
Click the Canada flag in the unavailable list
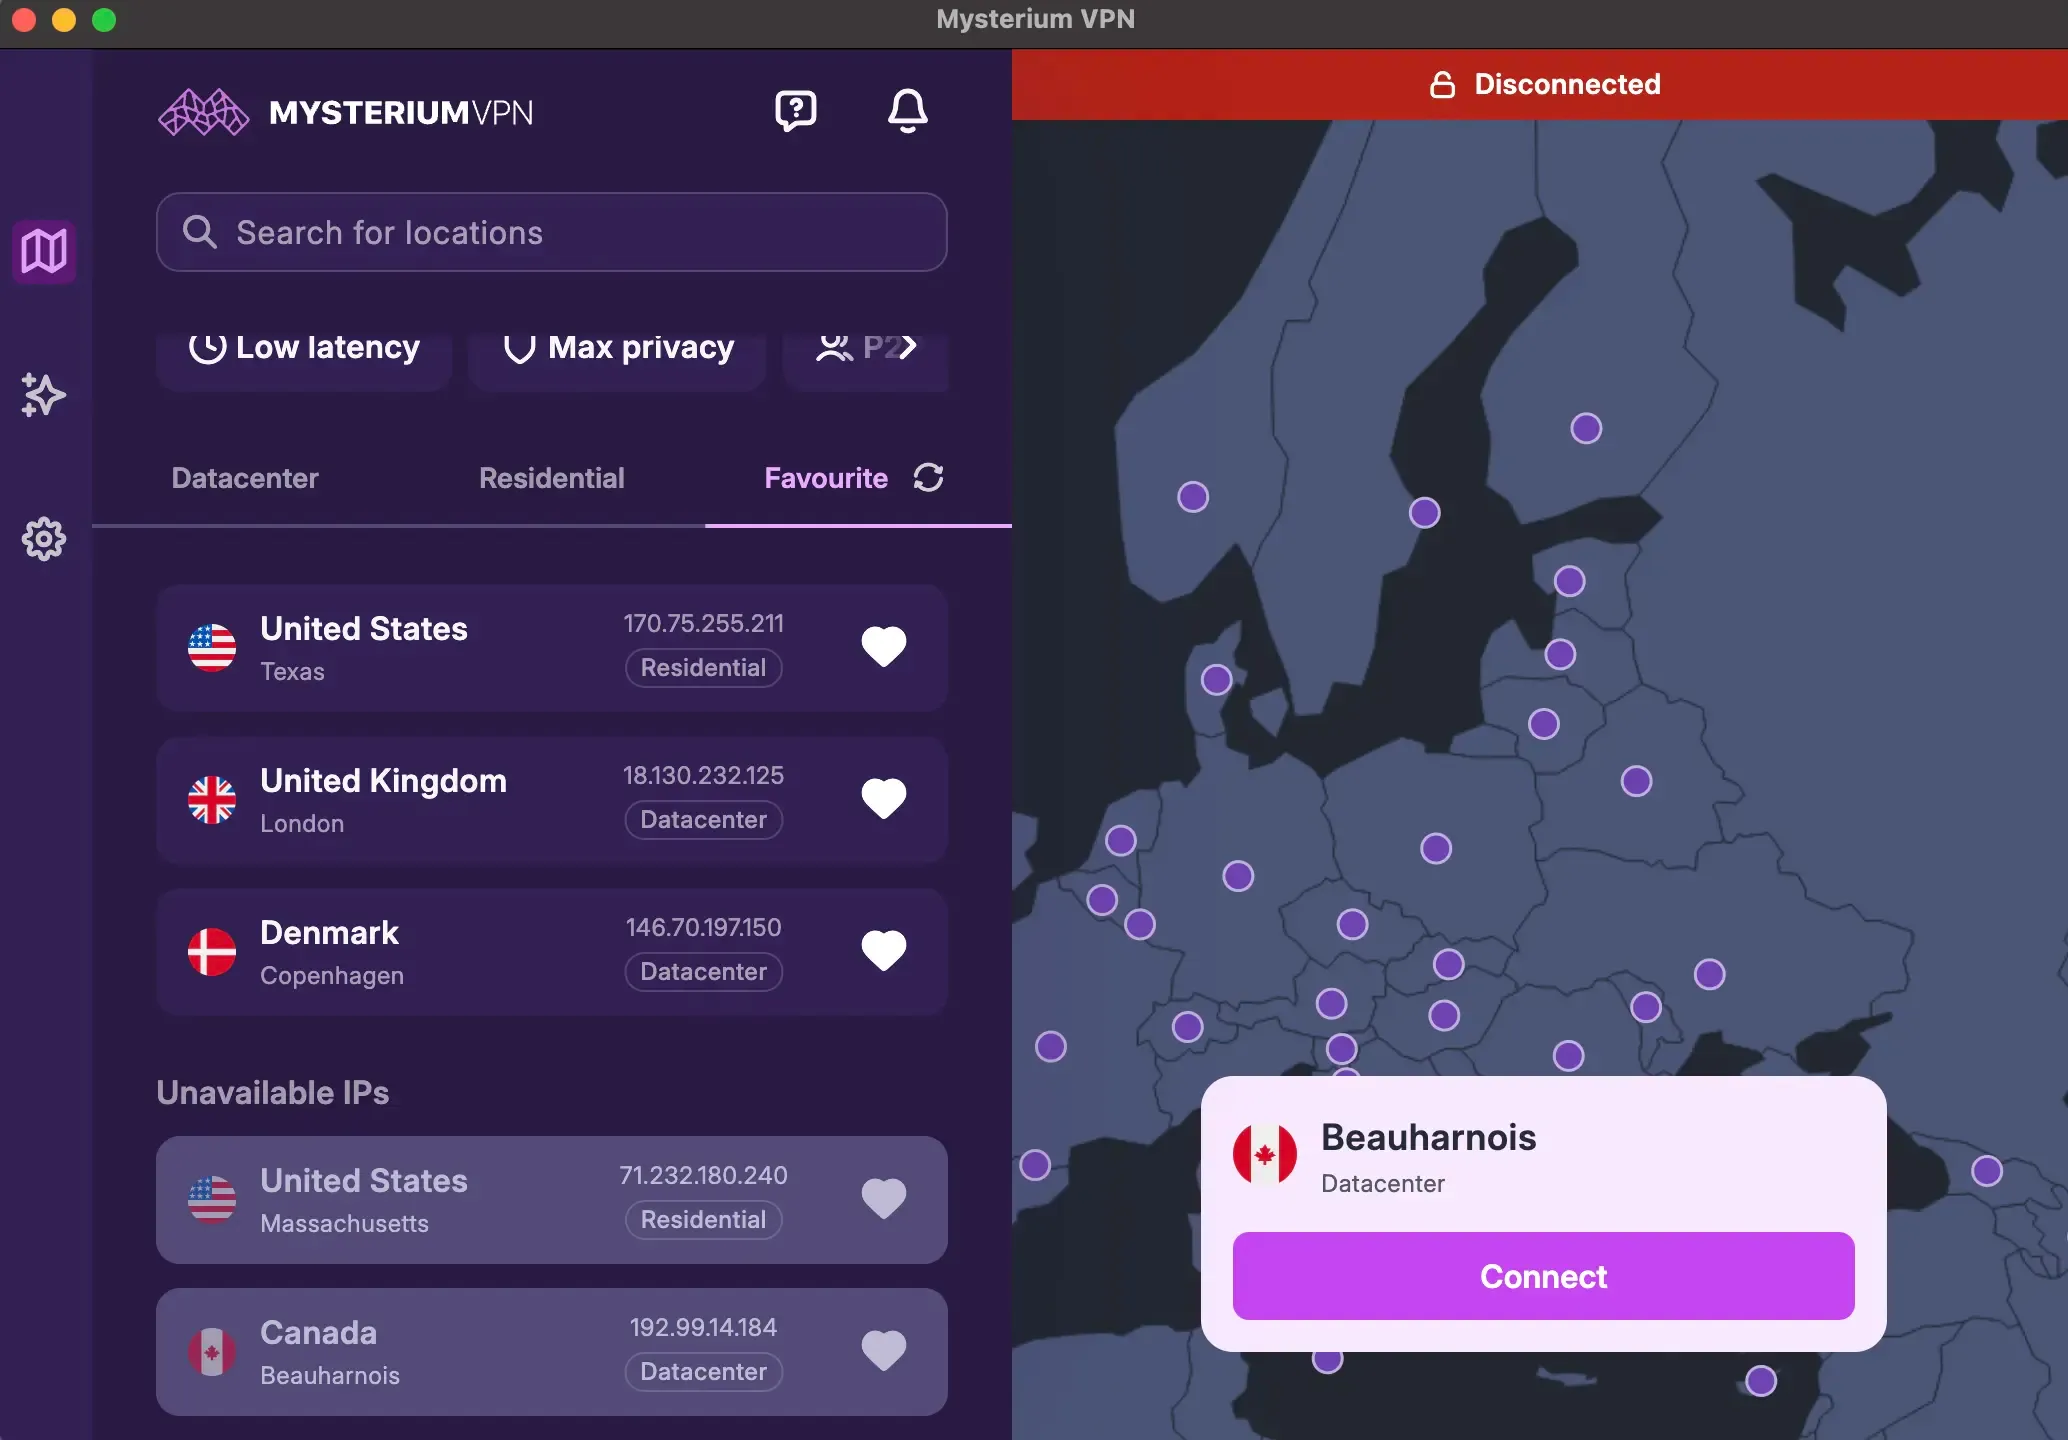212,1352
